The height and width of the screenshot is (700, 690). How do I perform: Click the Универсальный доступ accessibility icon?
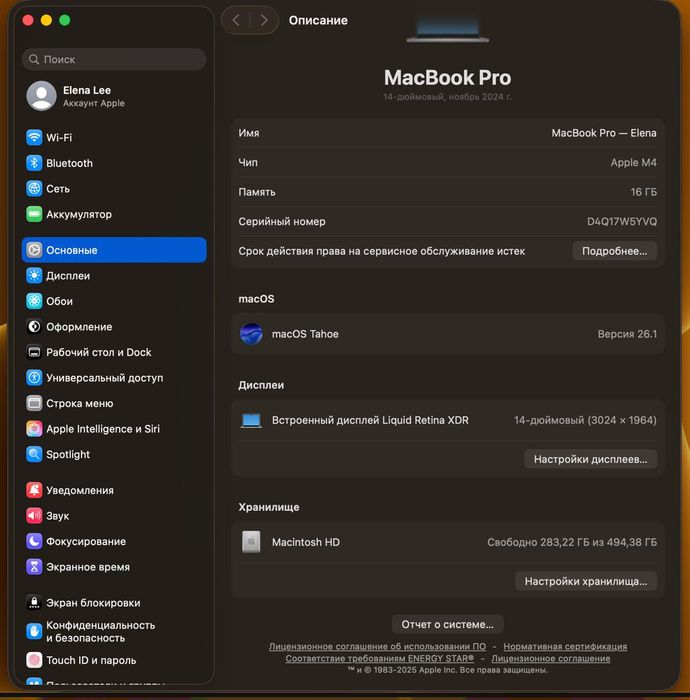[x=34, y=378]
